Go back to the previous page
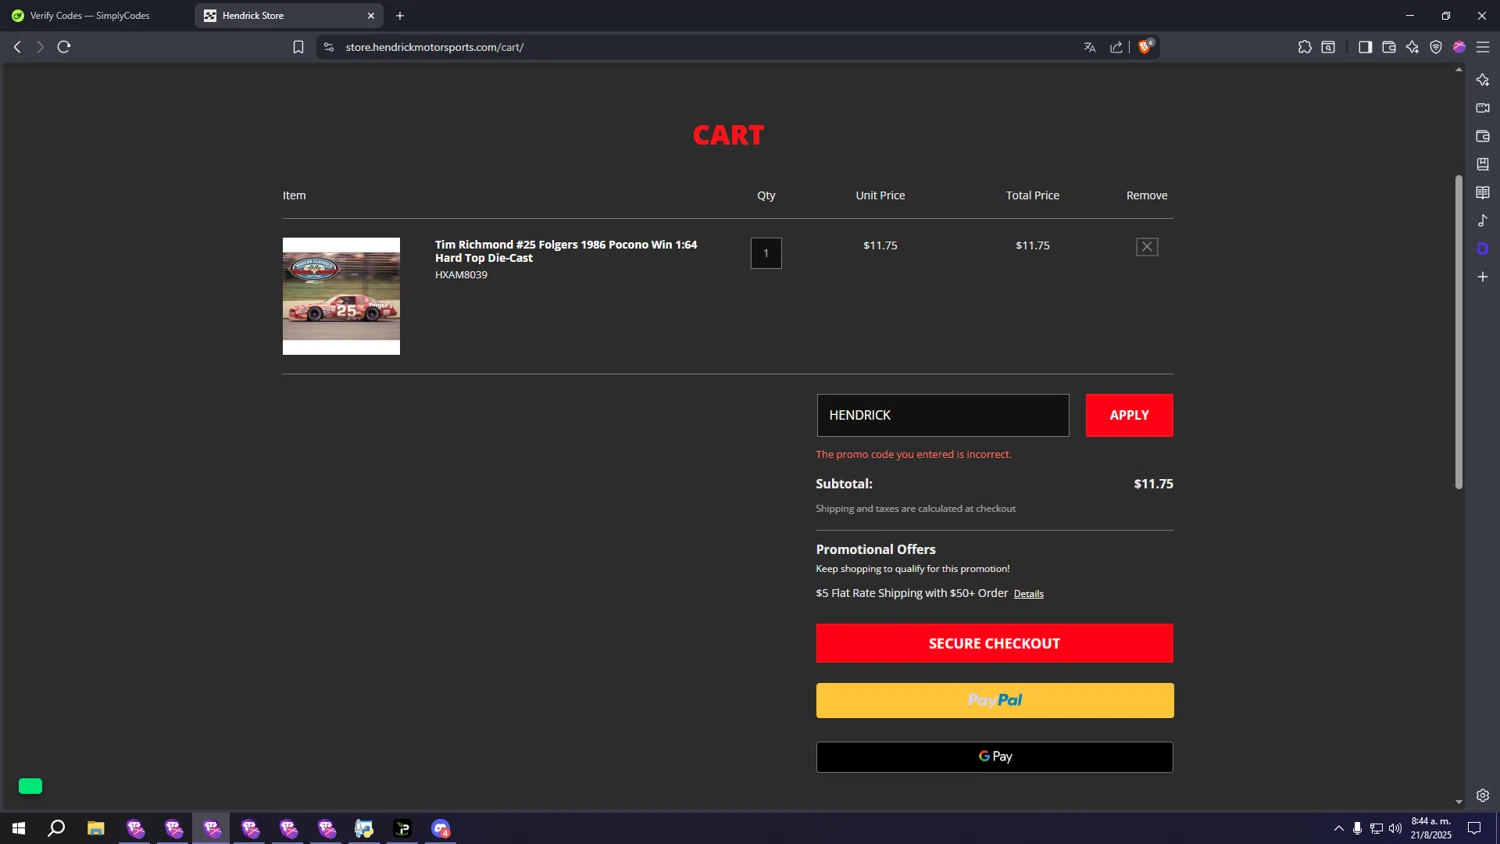Screen dimensions: 1500x844 (x=17, y=47)
